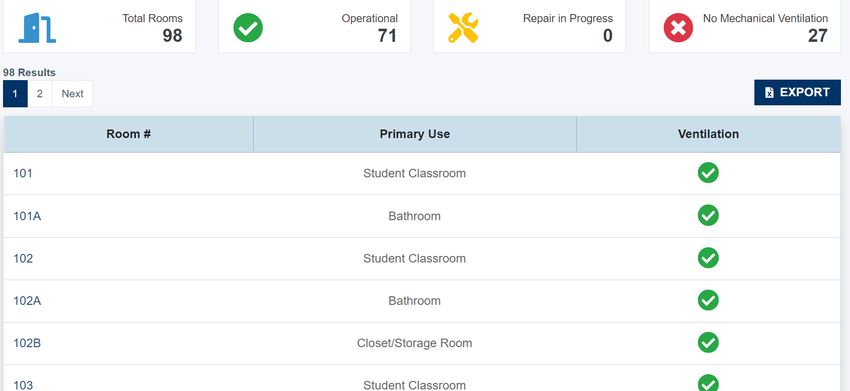Advance with the Next pagination button
850x391 pixels.
click(x=72, y=94)
